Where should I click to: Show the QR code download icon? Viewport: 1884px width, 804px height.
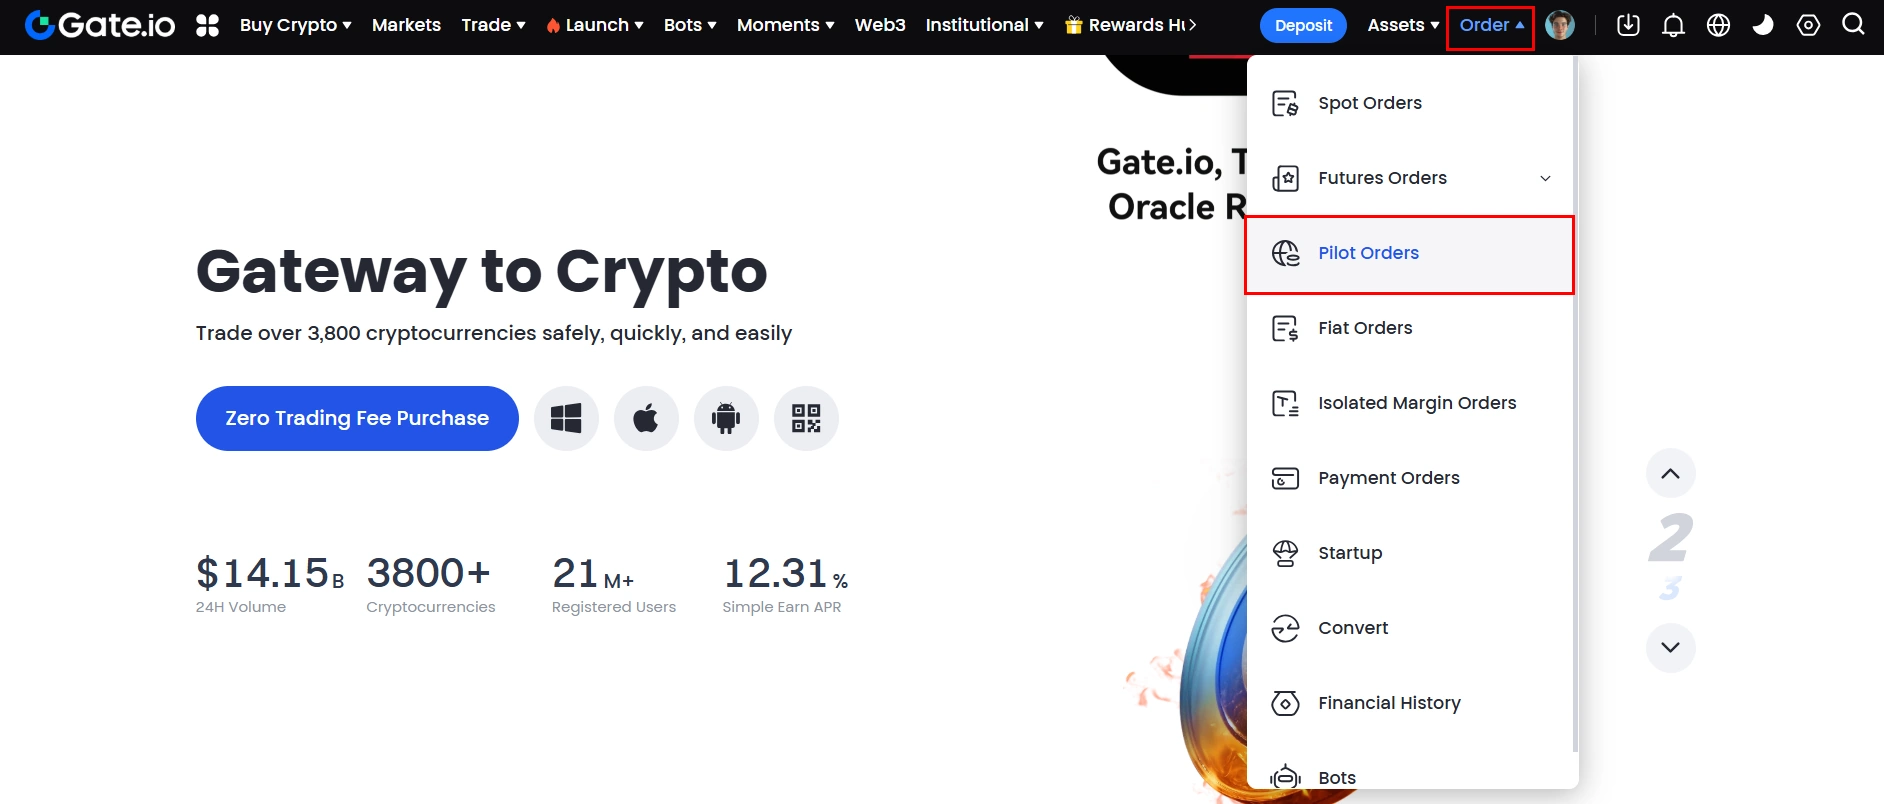(806, 418)
